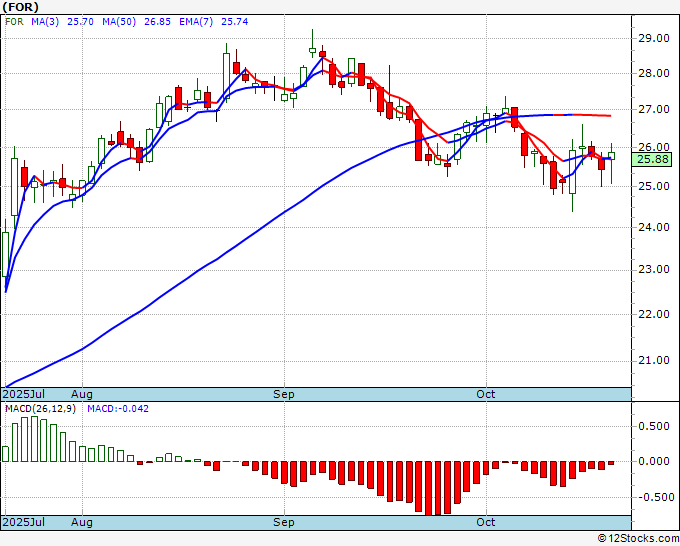Click the Sep label on price chart axis
680x546 pixels.
284,394
